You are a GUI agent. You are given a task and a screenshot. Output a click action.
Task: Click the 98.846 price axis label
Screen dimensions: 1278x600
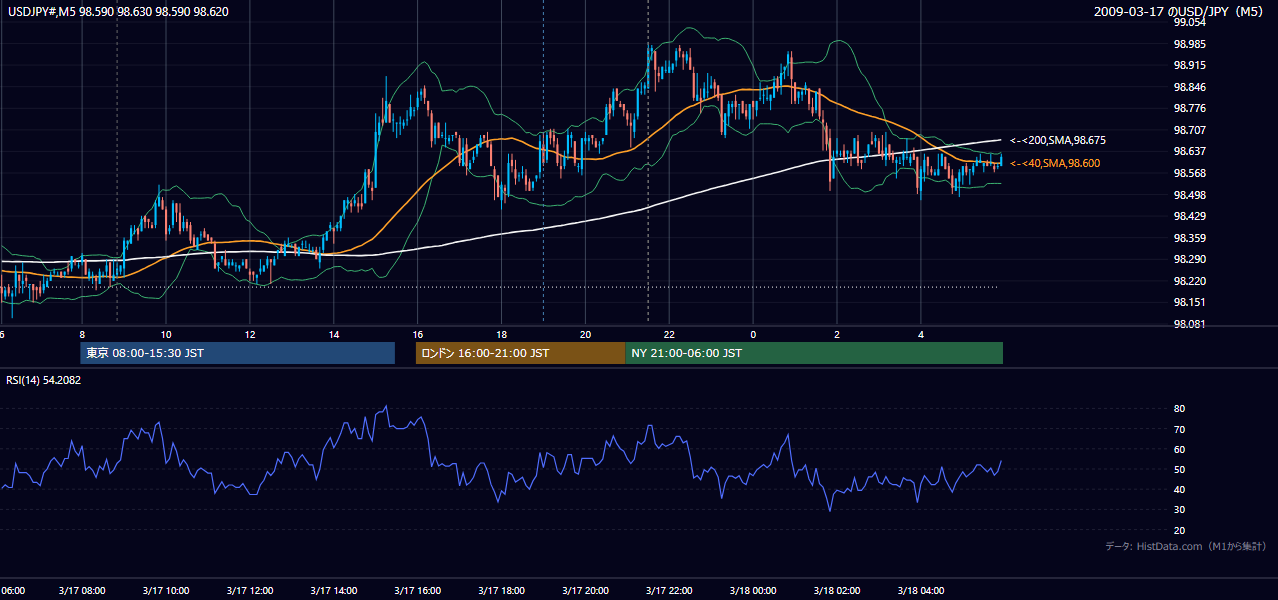click(1188, 87)
